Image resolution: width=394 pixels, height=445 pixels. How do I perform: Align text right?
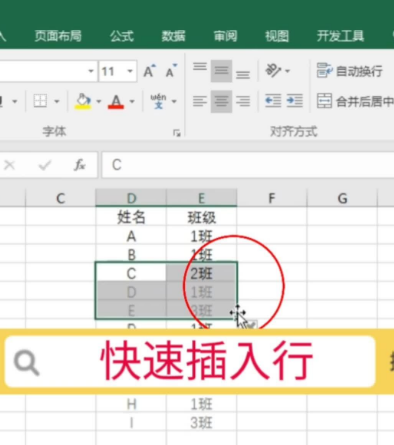click(x=243, y=101)
